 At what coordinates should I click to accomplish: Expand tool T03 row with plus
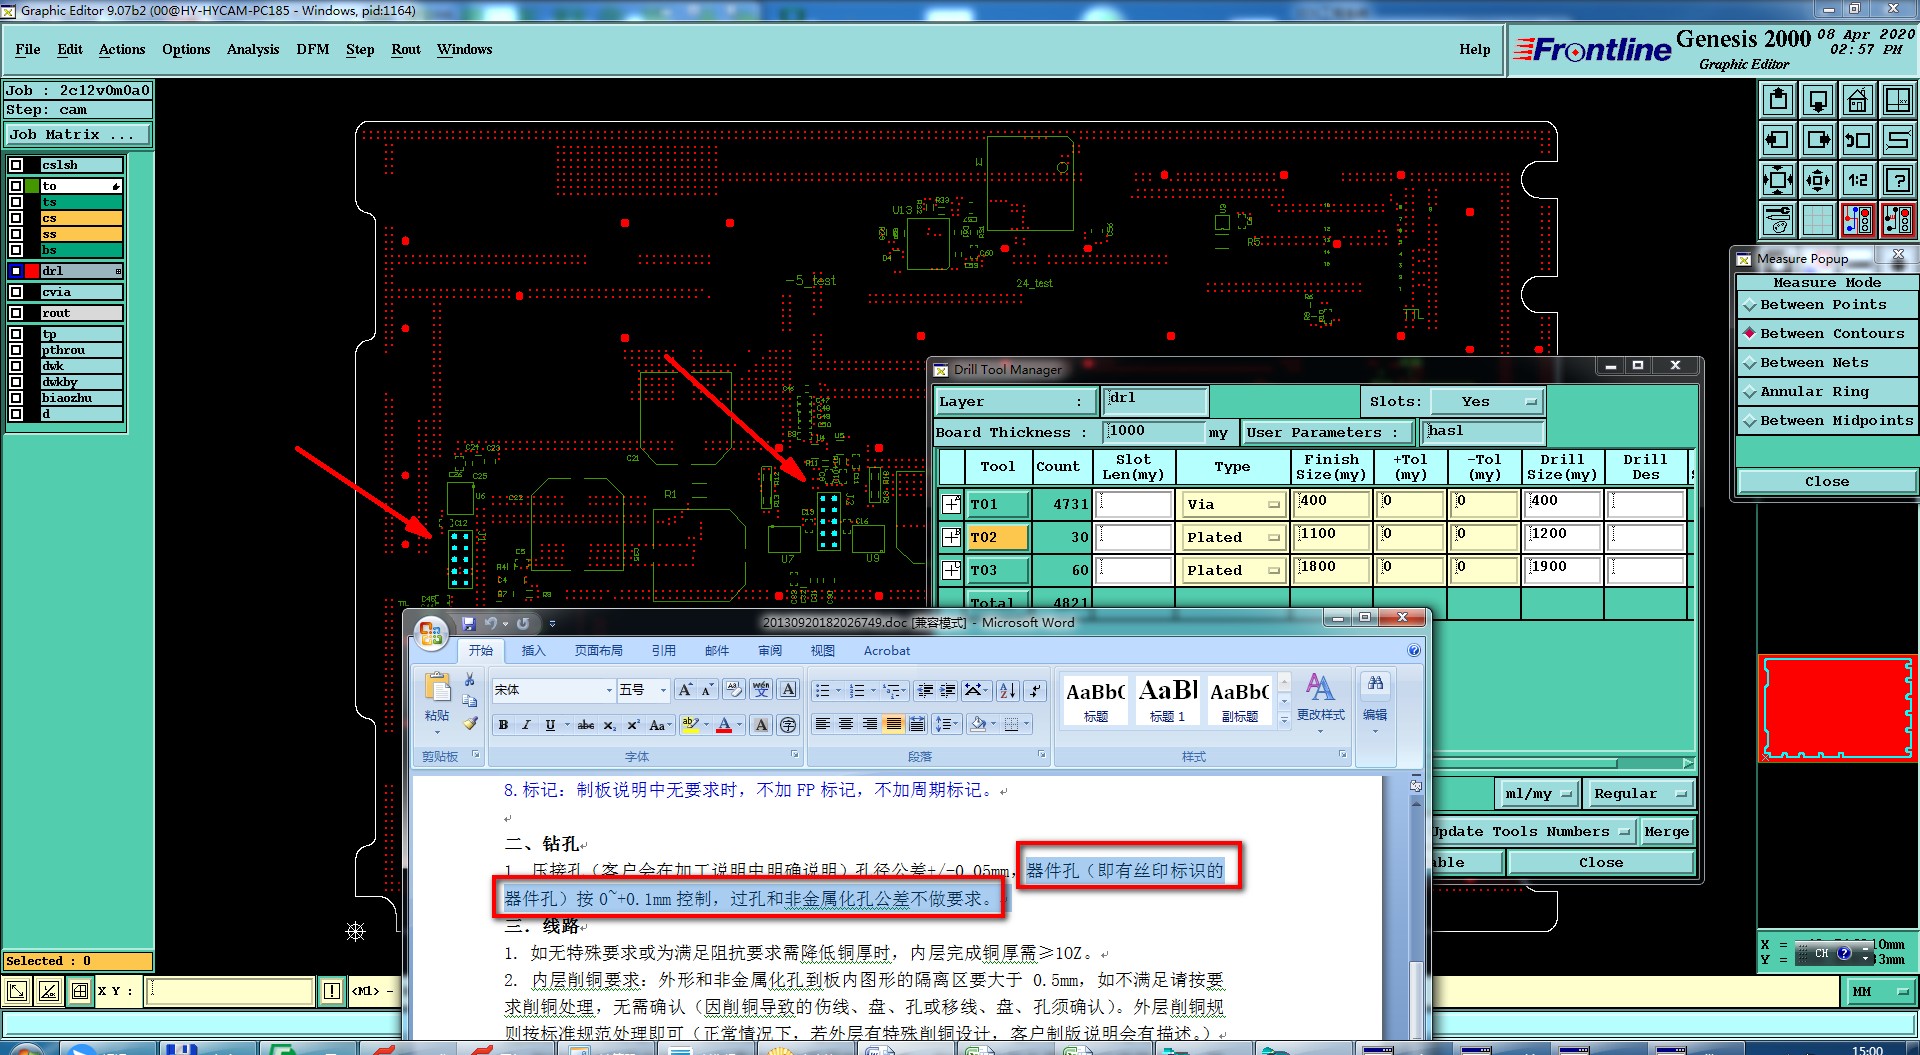951,570
